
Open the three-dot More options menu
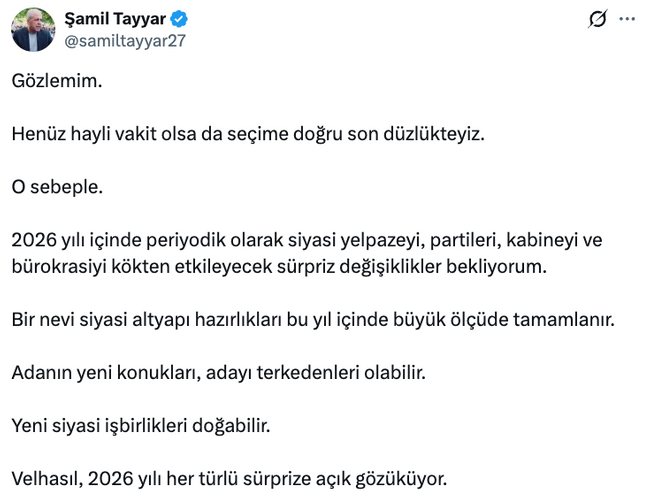click(627, 19)
